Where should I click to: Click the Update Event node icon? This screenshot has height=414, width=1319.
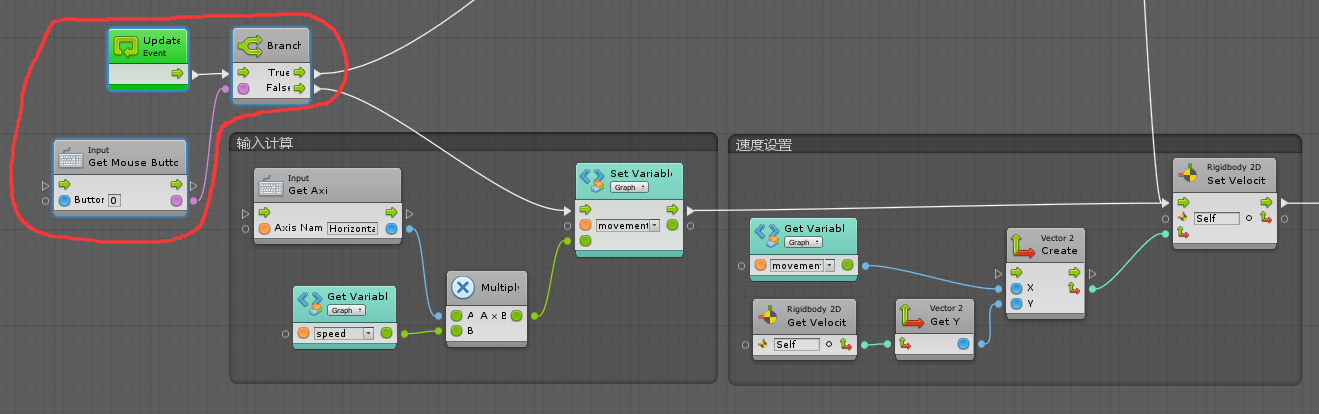pyautogui.click(x=126, y=46)
